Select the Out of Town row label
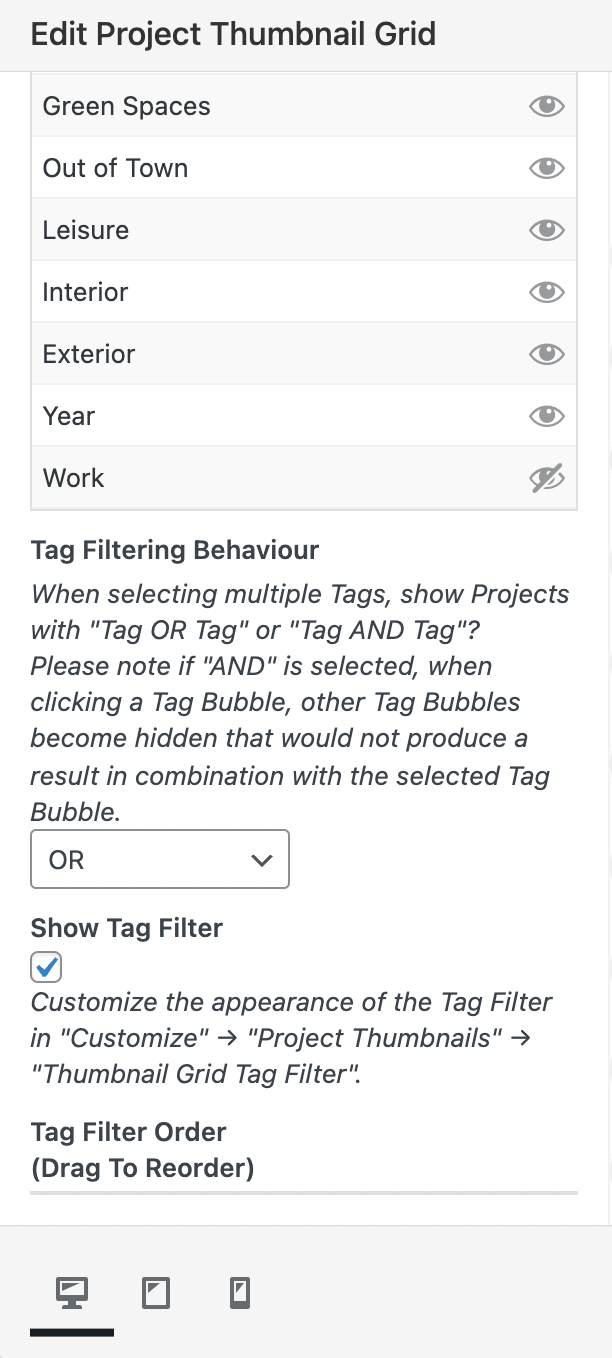This screenshot has height=1358, width=612. tap(115, 168)
